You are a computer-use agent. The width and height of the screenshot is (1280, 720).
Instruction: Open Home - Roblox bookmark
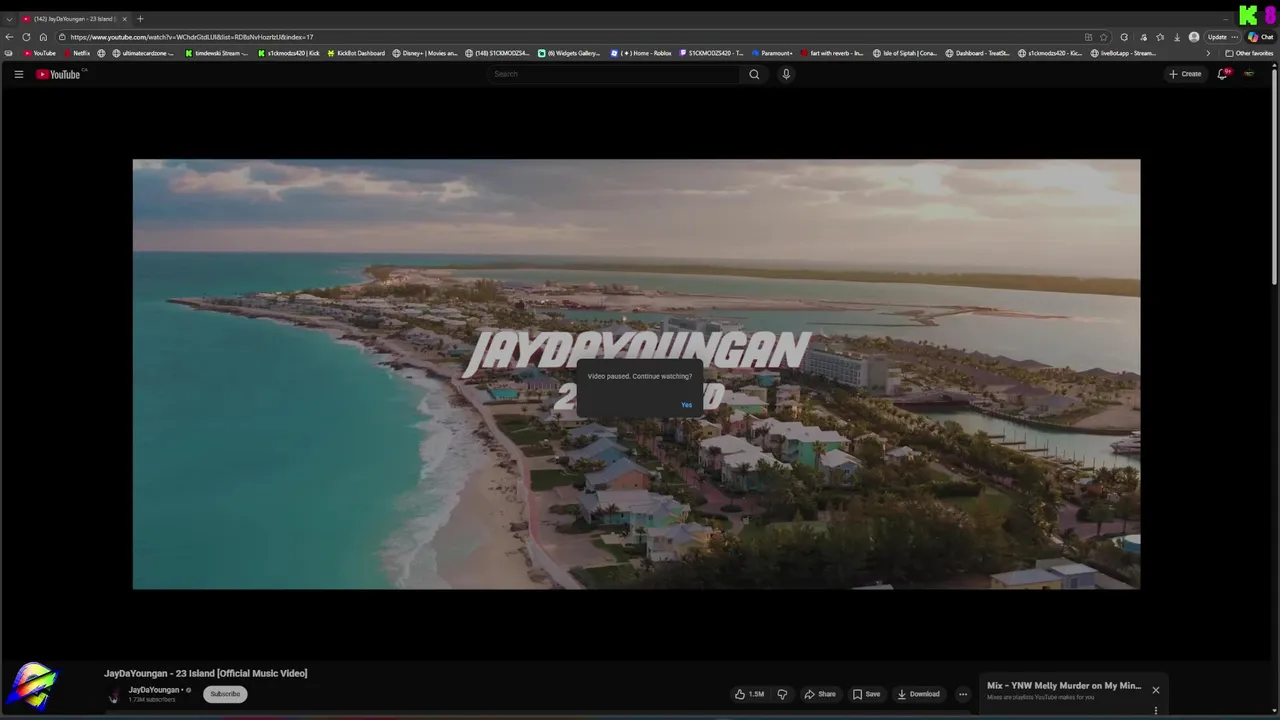click(x=641, y=53)
